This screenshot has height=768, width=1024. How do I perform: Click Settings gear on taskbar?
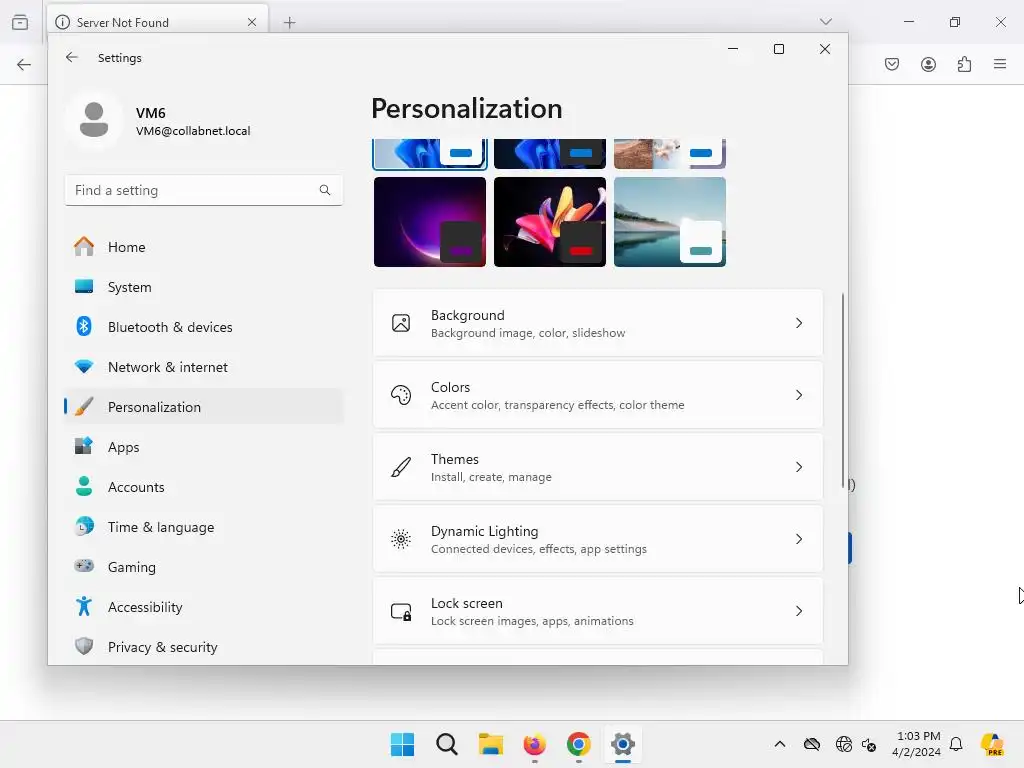pos(623,744)
